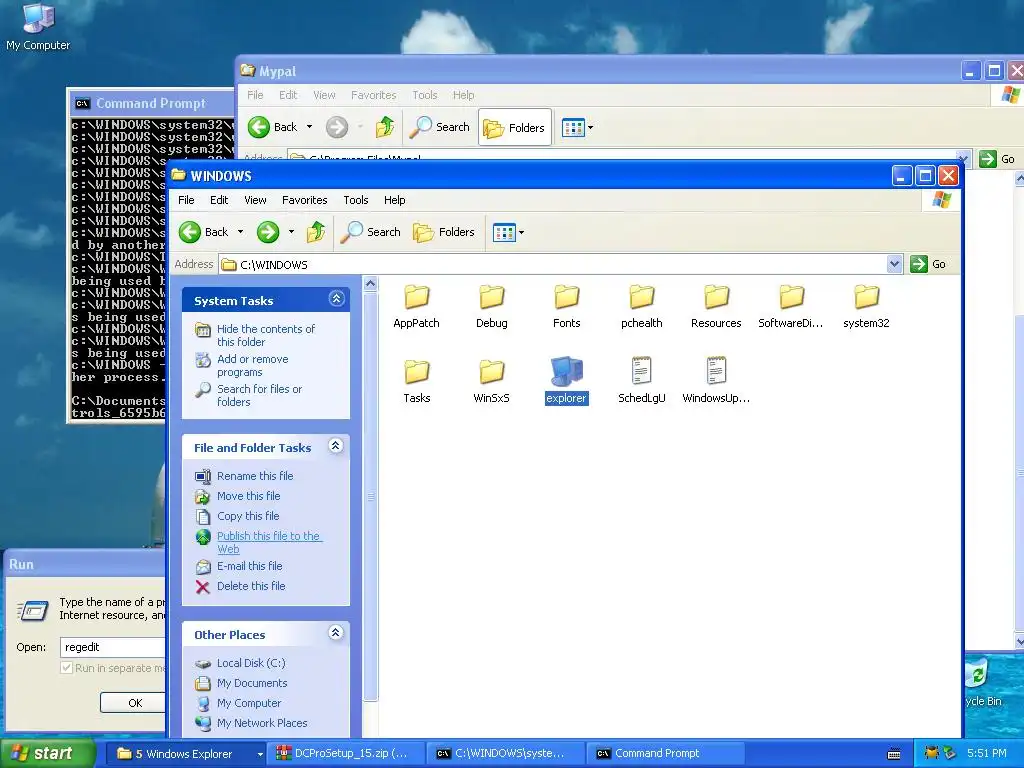Click Add or remove programs link
The height and width of the screenshot is (768, 1024).
click(x=252, y=365)
